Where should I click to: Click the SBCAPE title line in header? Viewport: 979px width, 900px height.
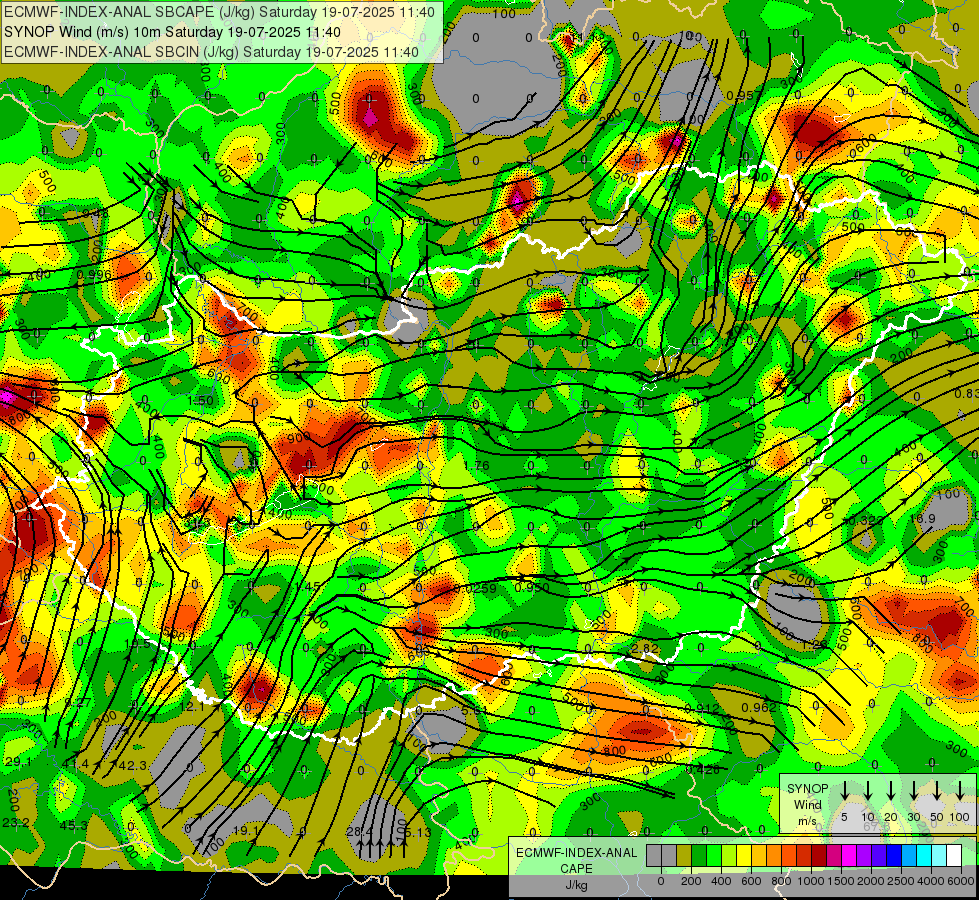click(x=219, y=11)
